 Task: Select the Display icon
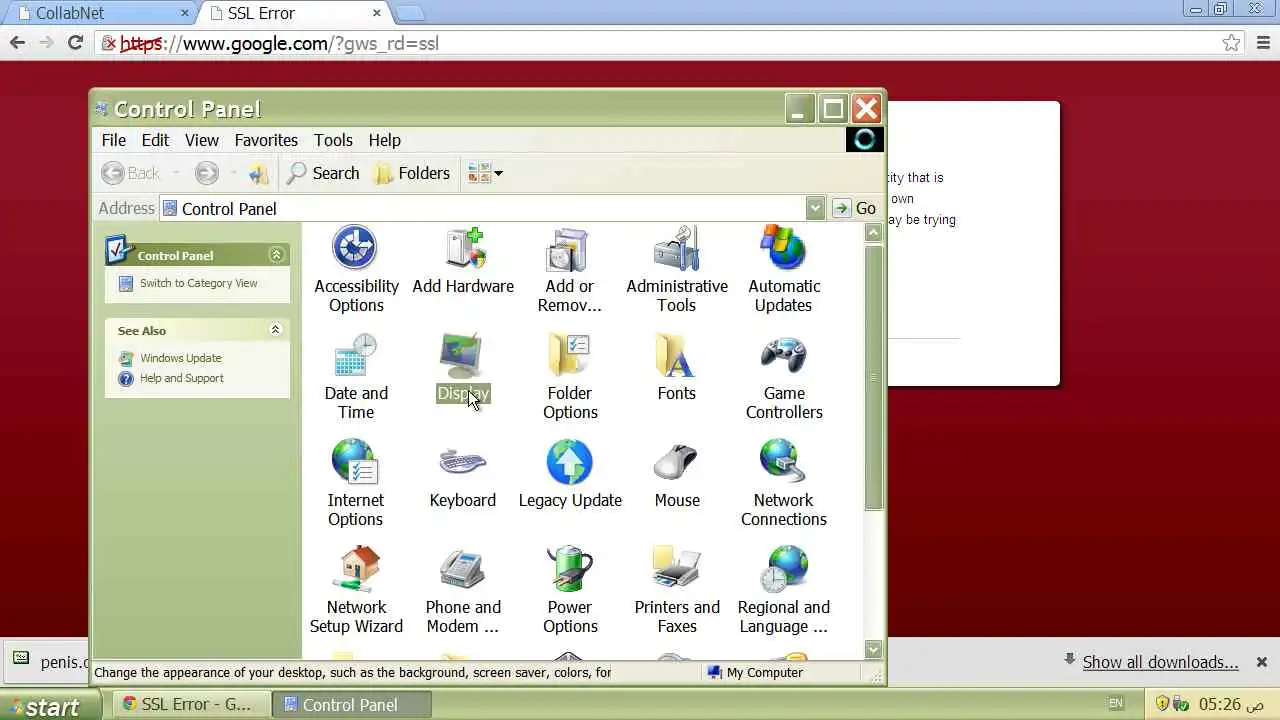(x=462, y=368)
